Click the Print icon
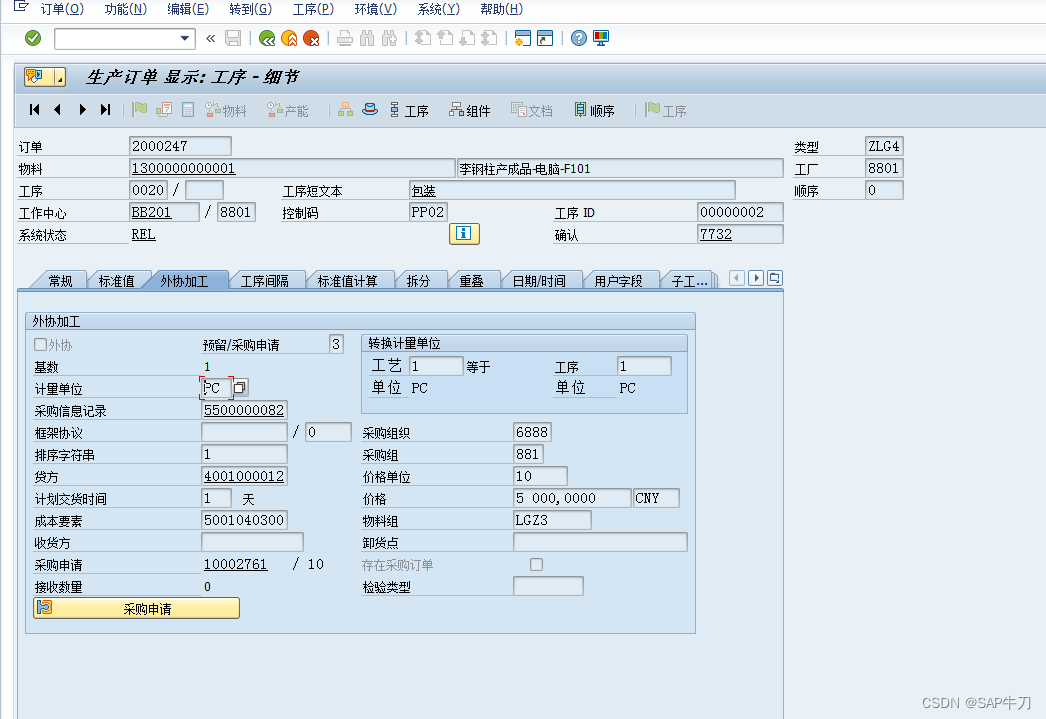The image size is (1046, 719). (x=345, y=38)
